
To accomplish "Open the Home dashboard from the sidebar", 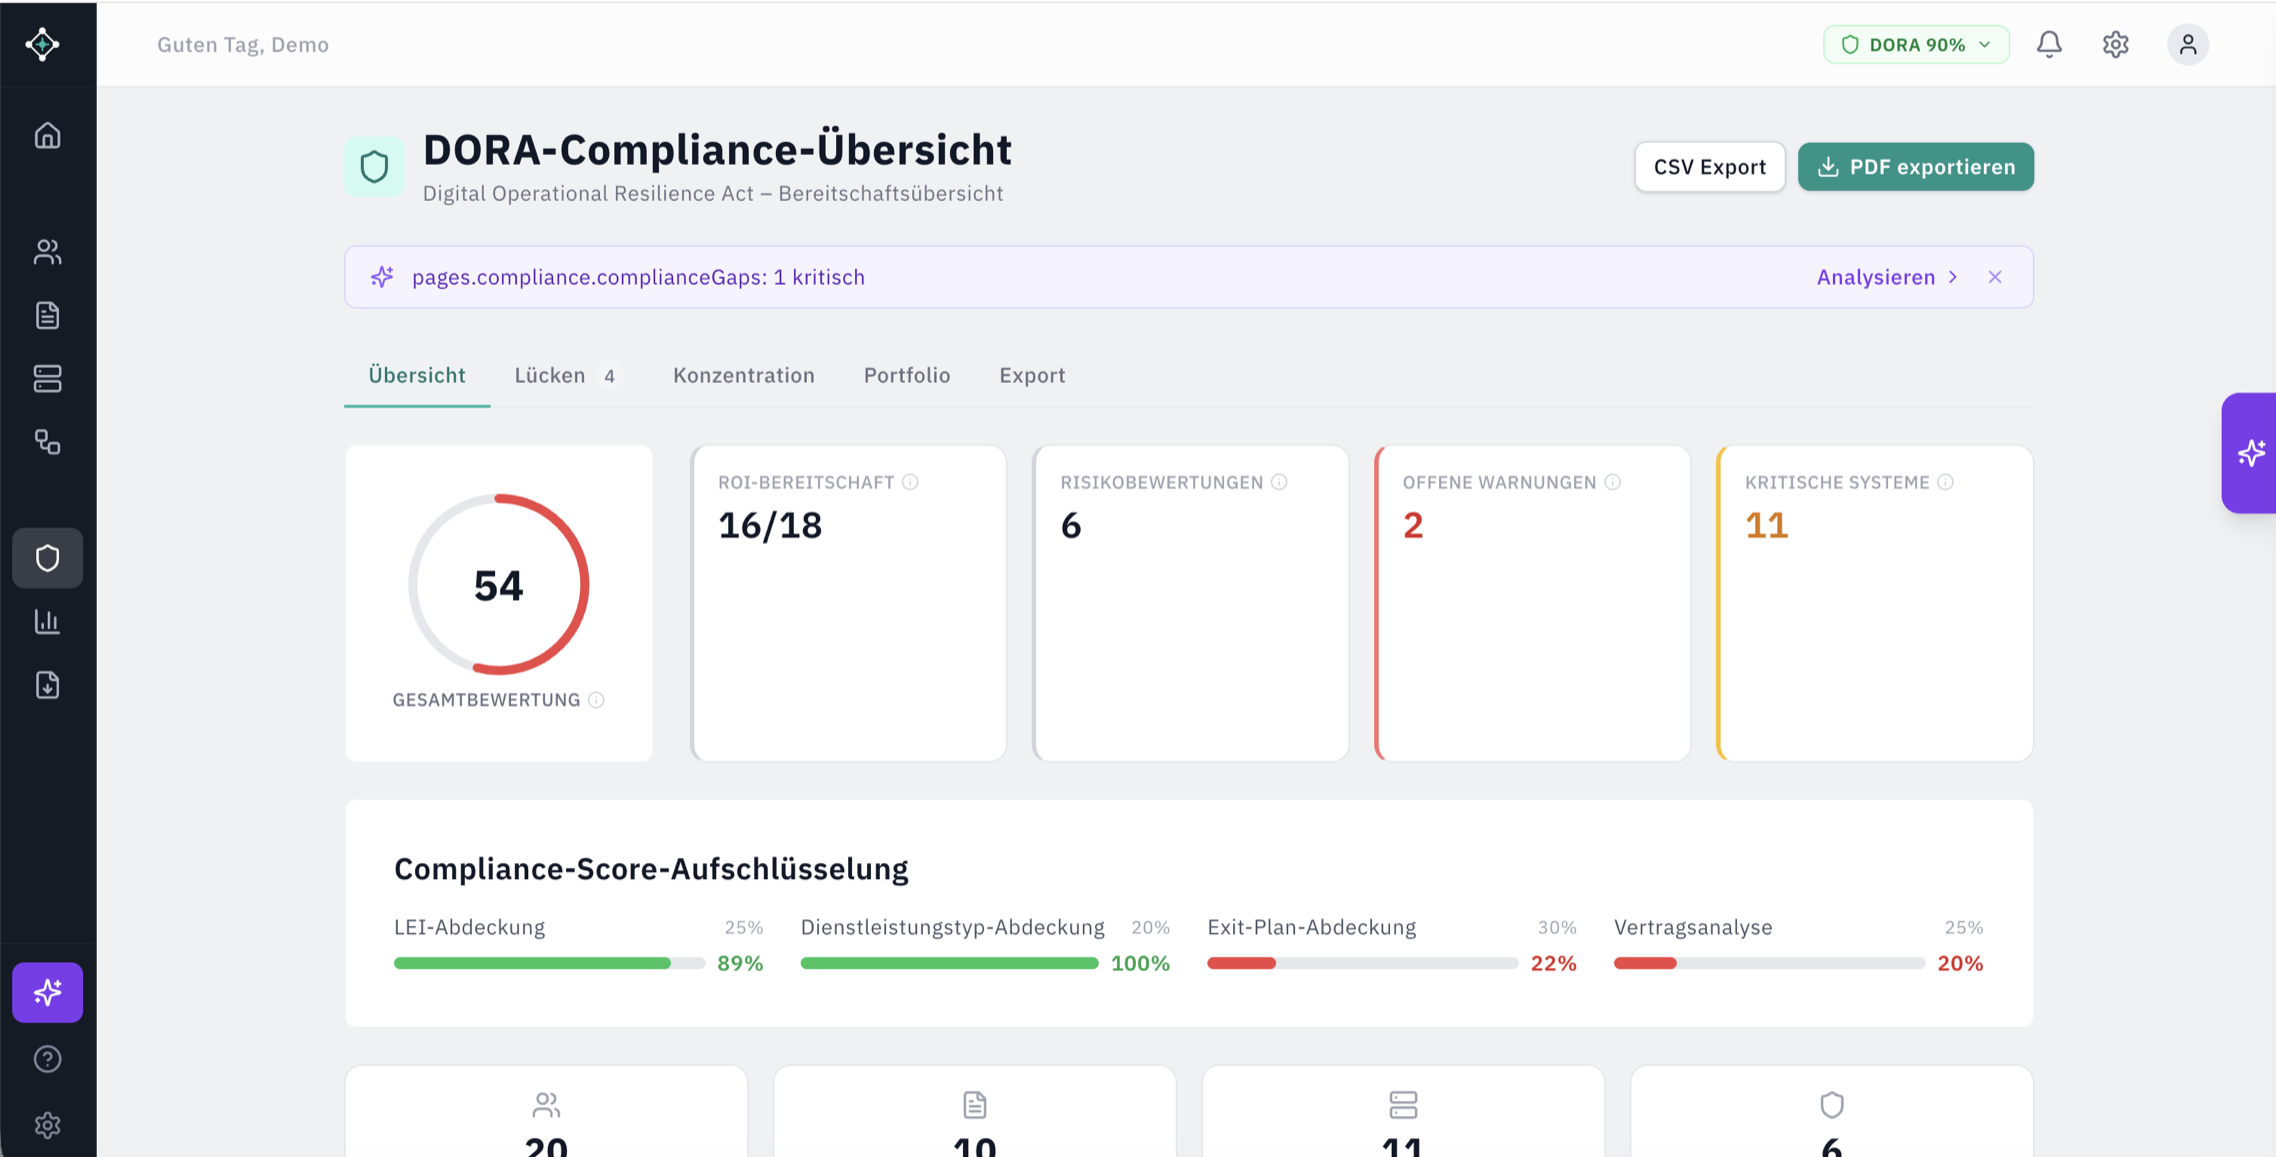I will [47, 135].
